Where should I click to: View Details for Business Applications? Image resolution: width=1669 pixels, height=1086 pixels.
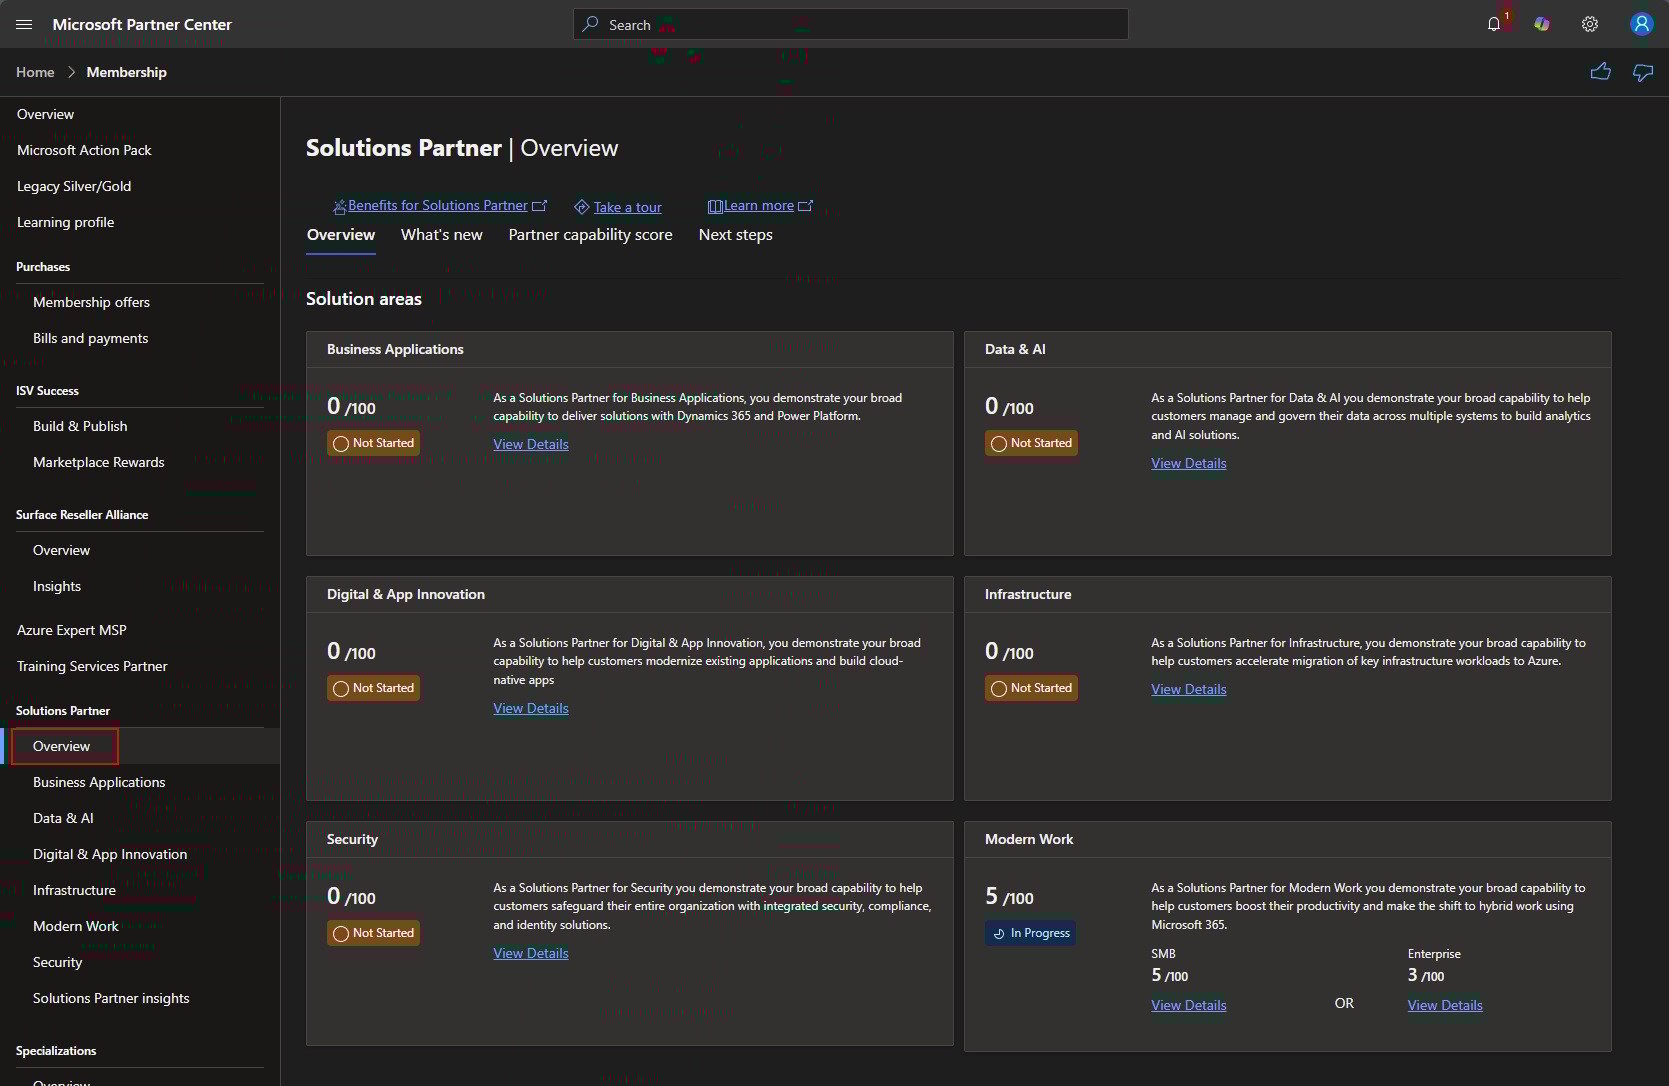click(530, 444)
